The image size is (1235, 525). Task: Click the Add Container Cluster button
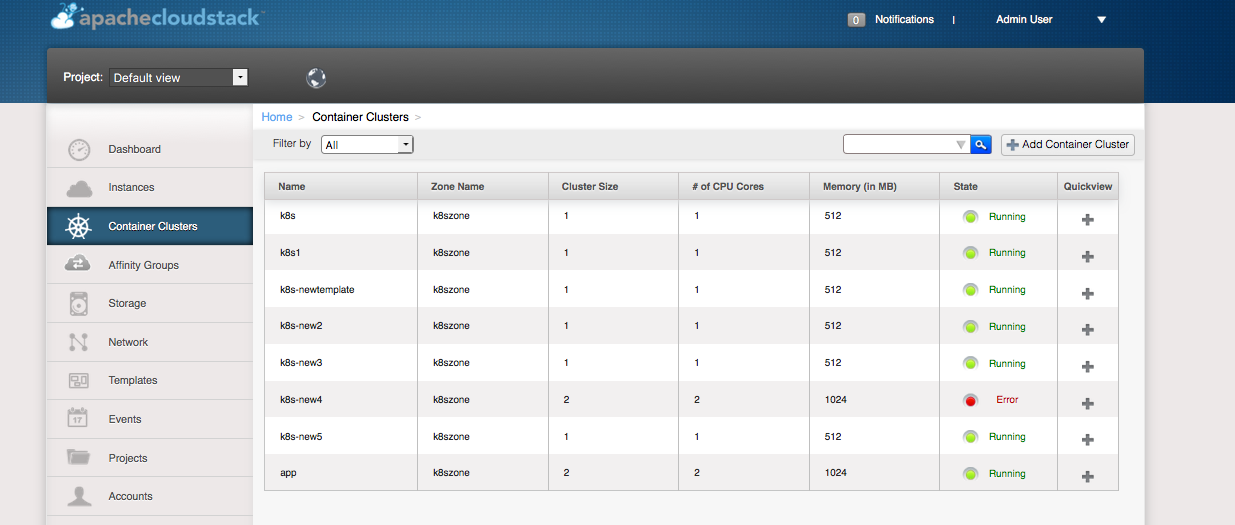coord(1068,144)
